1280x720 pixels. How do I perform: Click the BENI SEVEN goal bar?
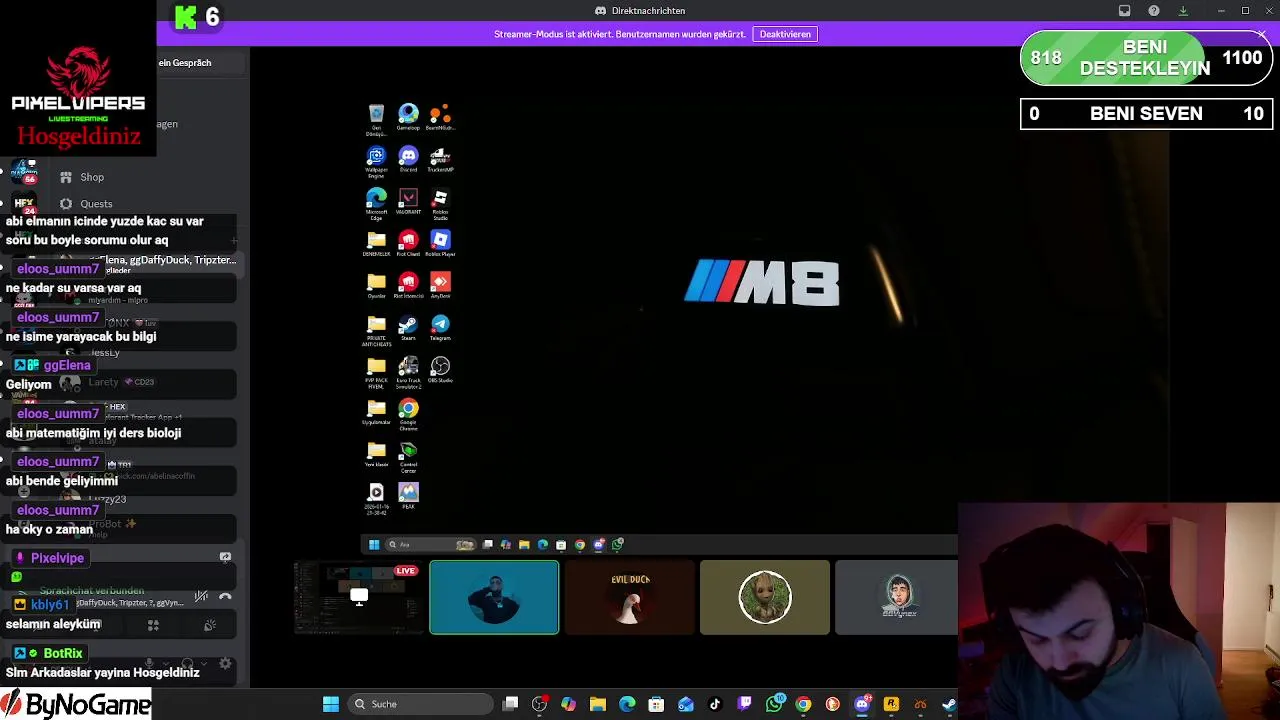pos(1146,114)
